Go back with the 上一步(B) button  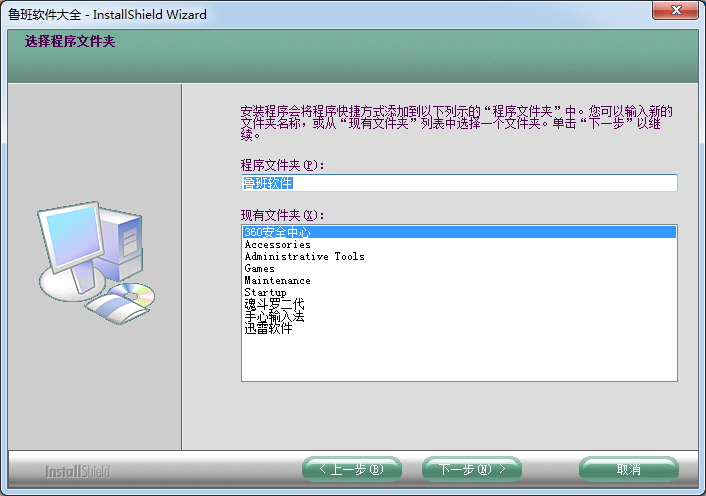[x=351, y=469]
